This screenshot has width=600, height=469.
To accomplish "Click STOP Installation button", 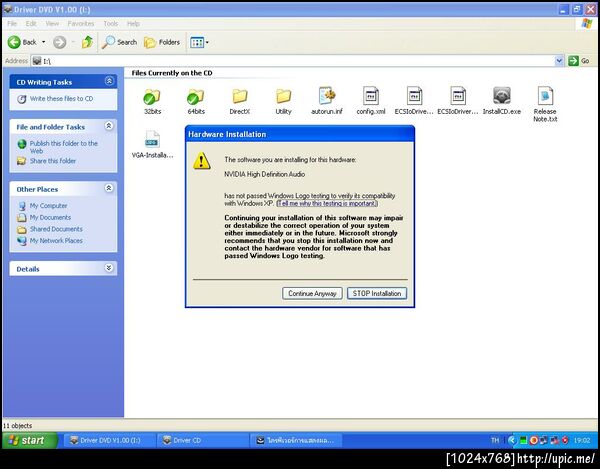I will [377, 293].
